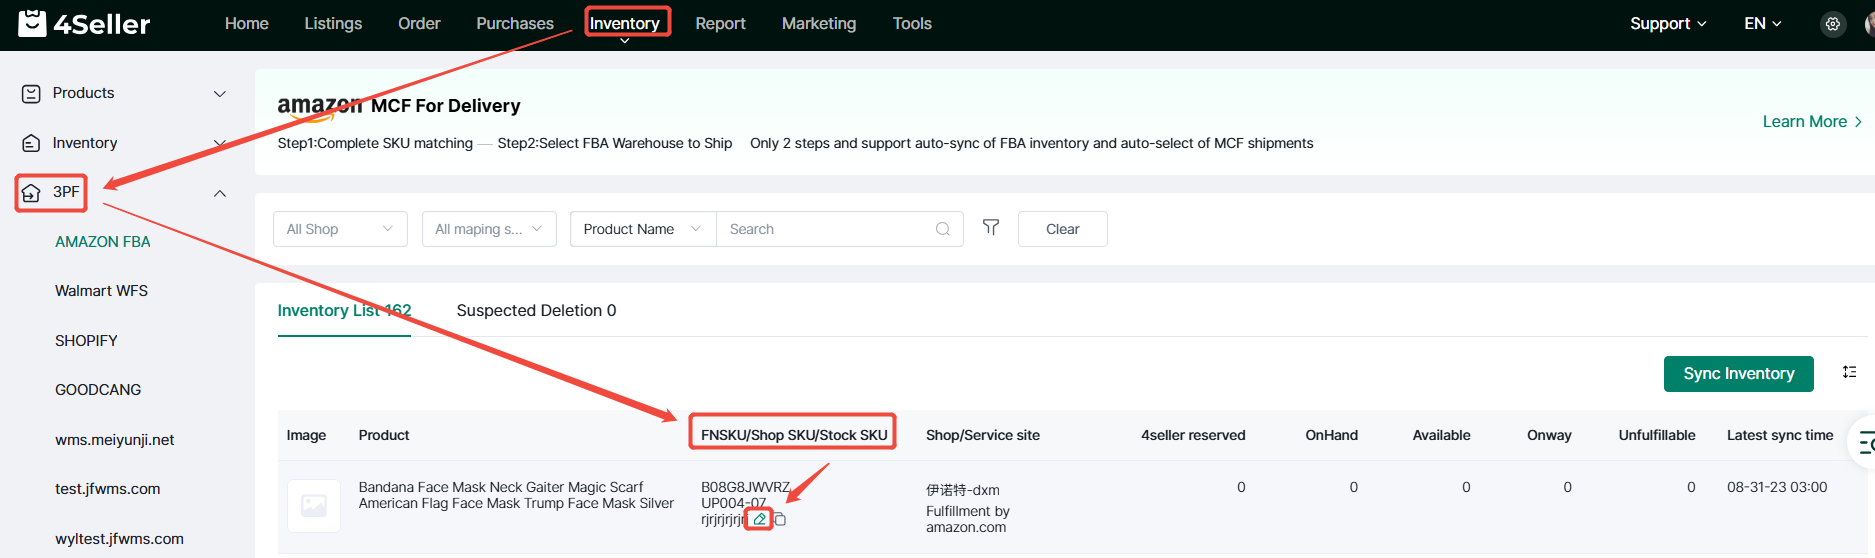This screenshot has width=1875, height=558.
Task: Open the Tools menu
Action: [x=912, y=23]
